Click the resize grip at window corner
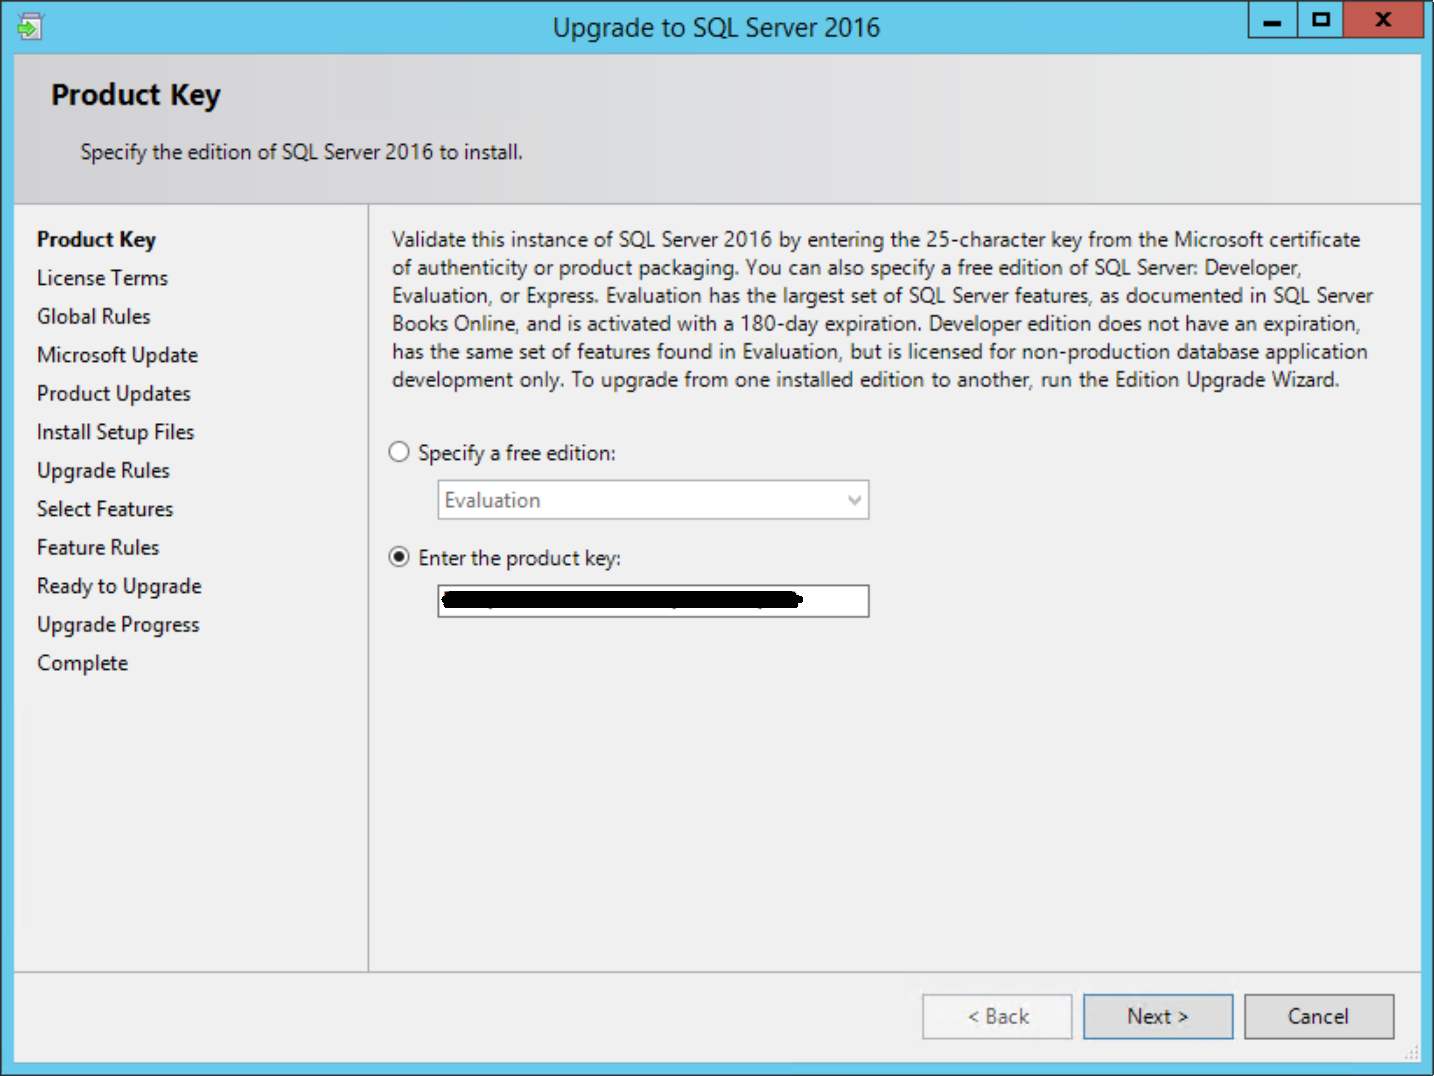 click(x=1411, y=1053)
